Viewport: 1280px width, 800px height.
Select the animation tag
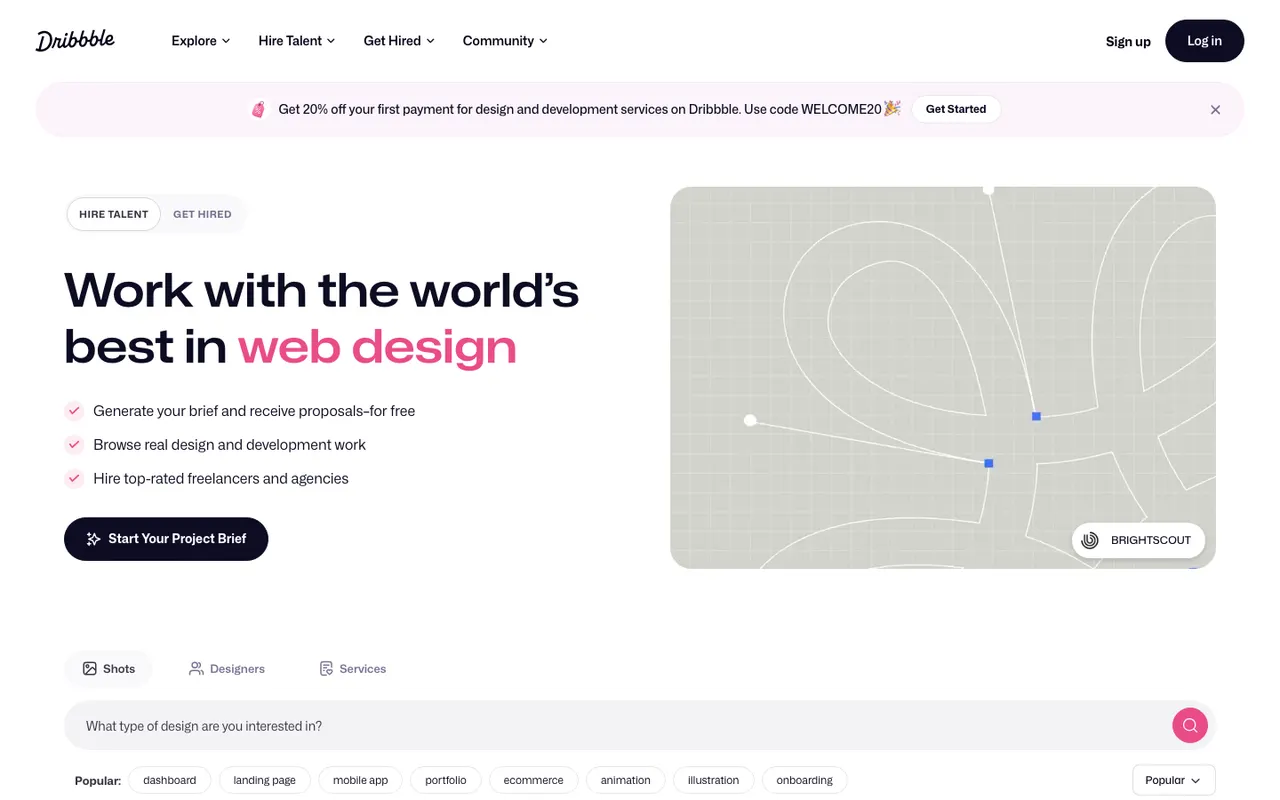pos(626,780)
